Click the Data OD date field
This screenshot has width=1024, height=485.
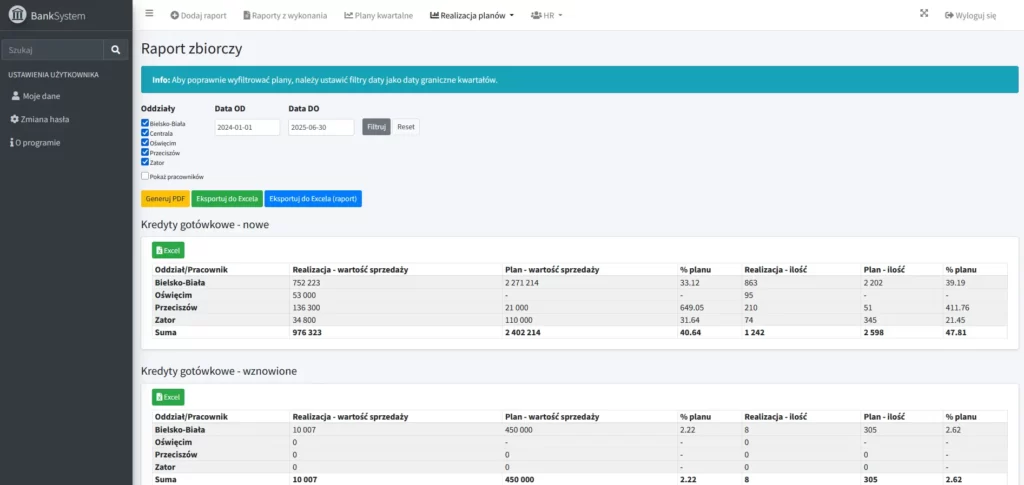pos(247,127)
